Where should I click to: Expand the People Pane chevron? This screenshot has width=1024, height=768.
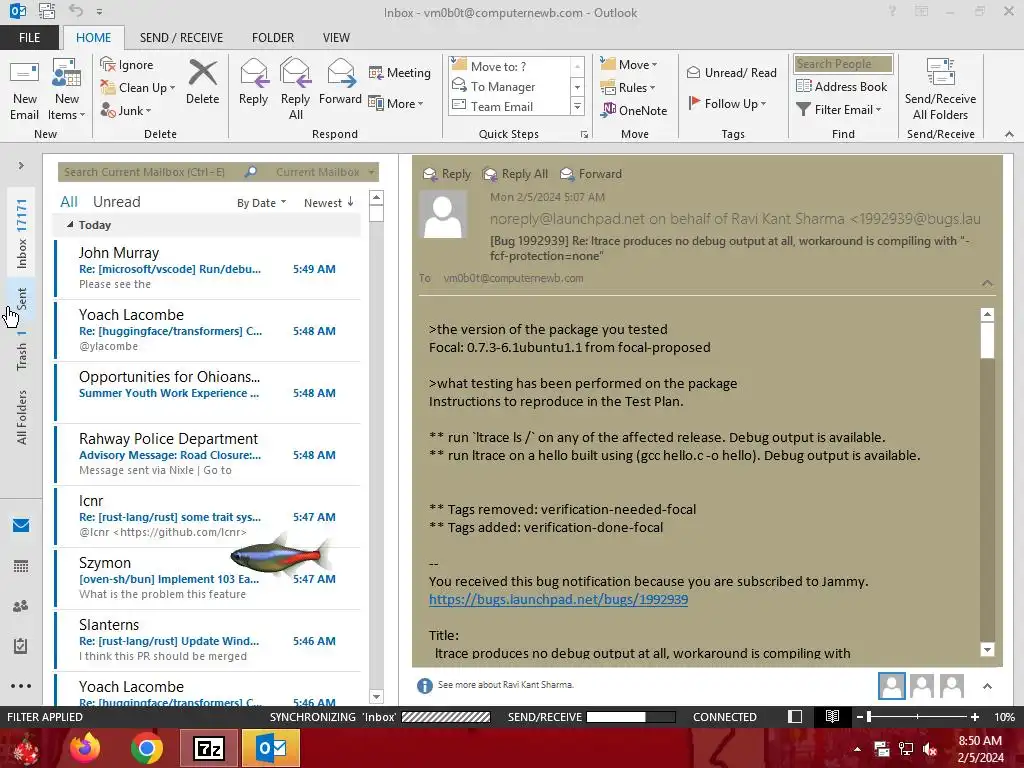click(987, 686)
